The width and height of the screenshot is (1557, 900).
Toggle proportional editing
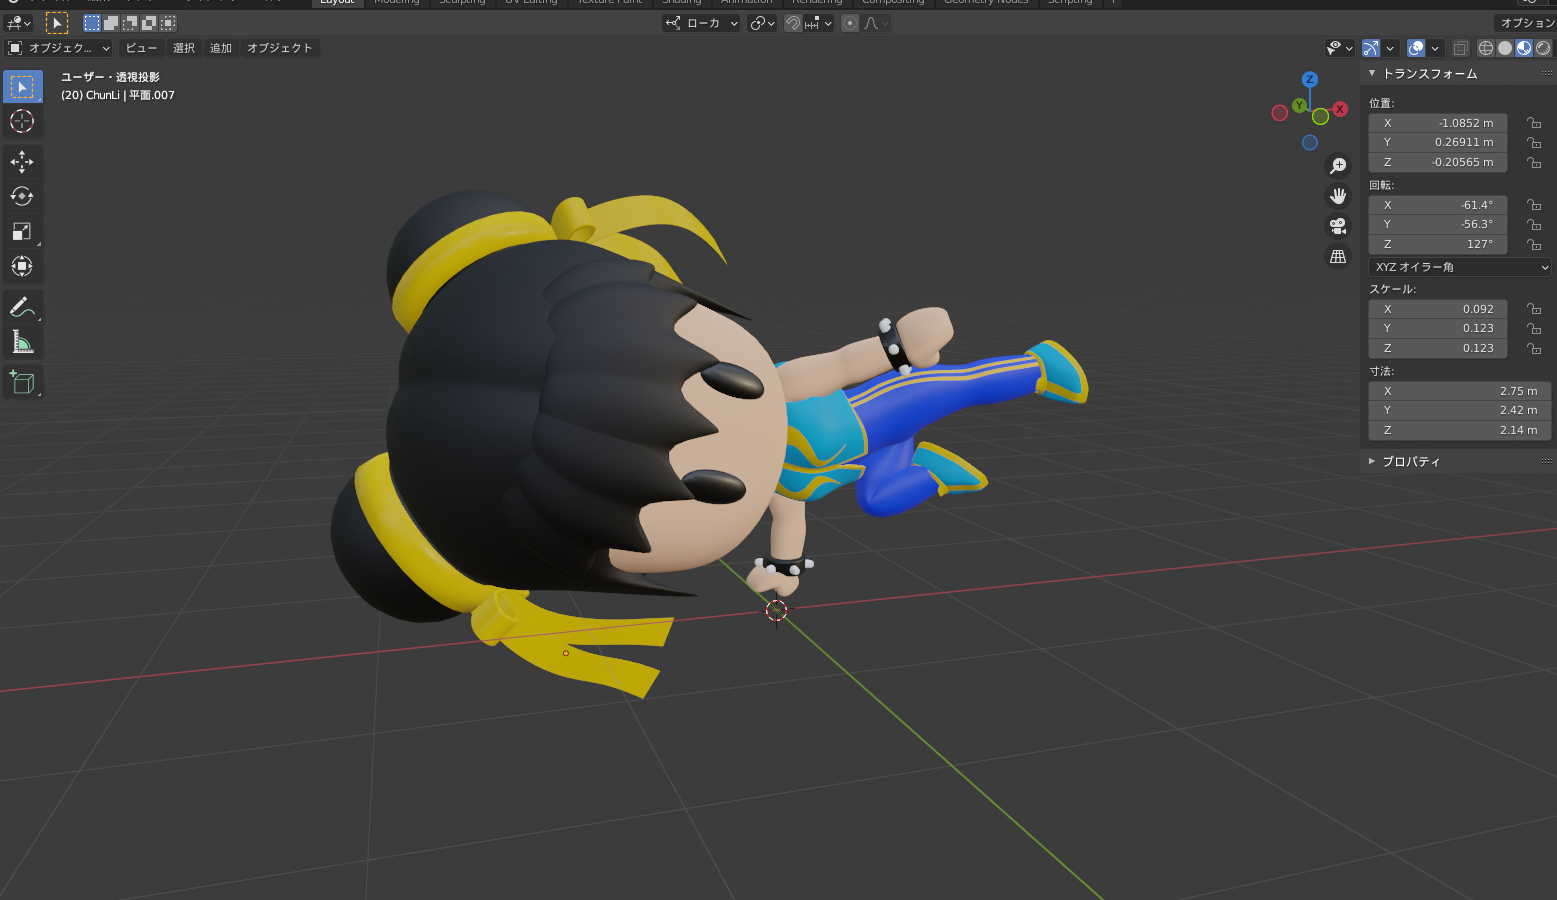pyautogui.click(x=850, y=23)
